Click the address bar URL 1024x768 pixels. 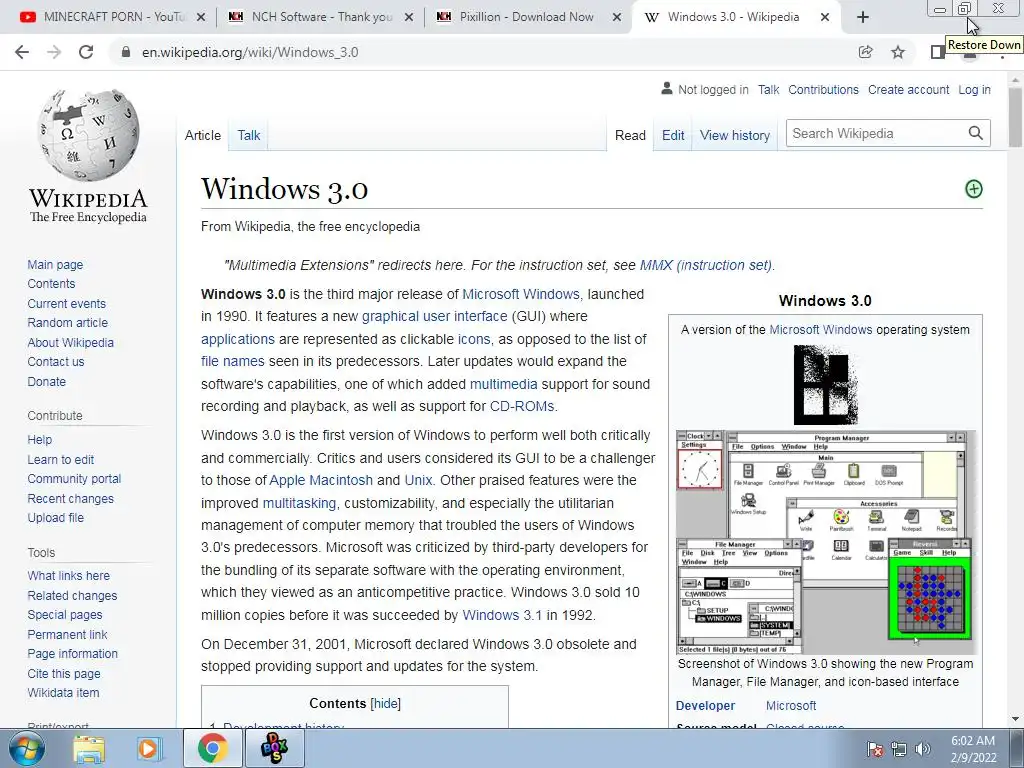(250, 52)
